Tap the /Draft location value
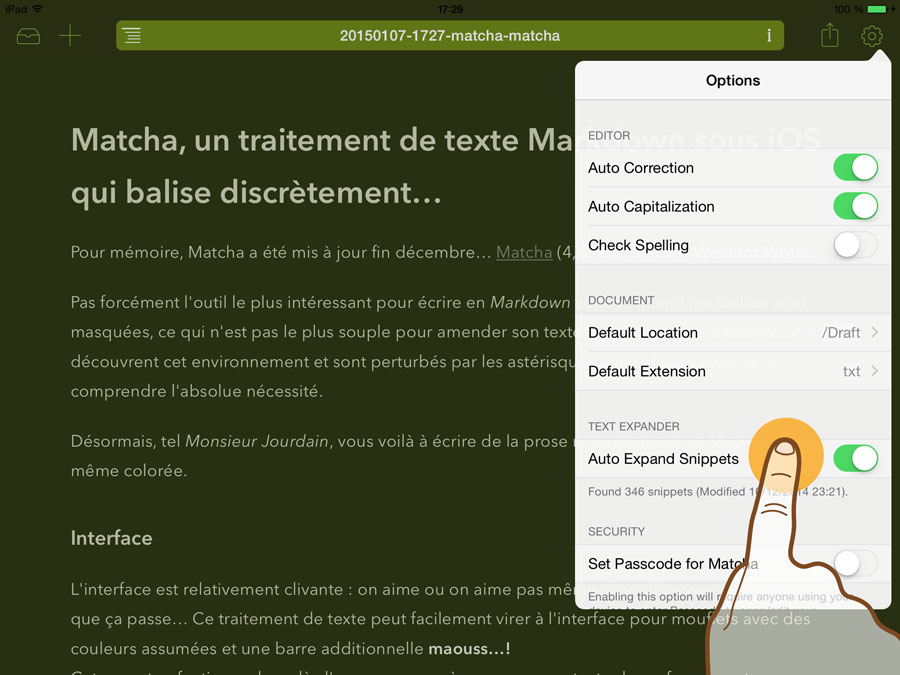The image size is (900, 675). [841, 333]
